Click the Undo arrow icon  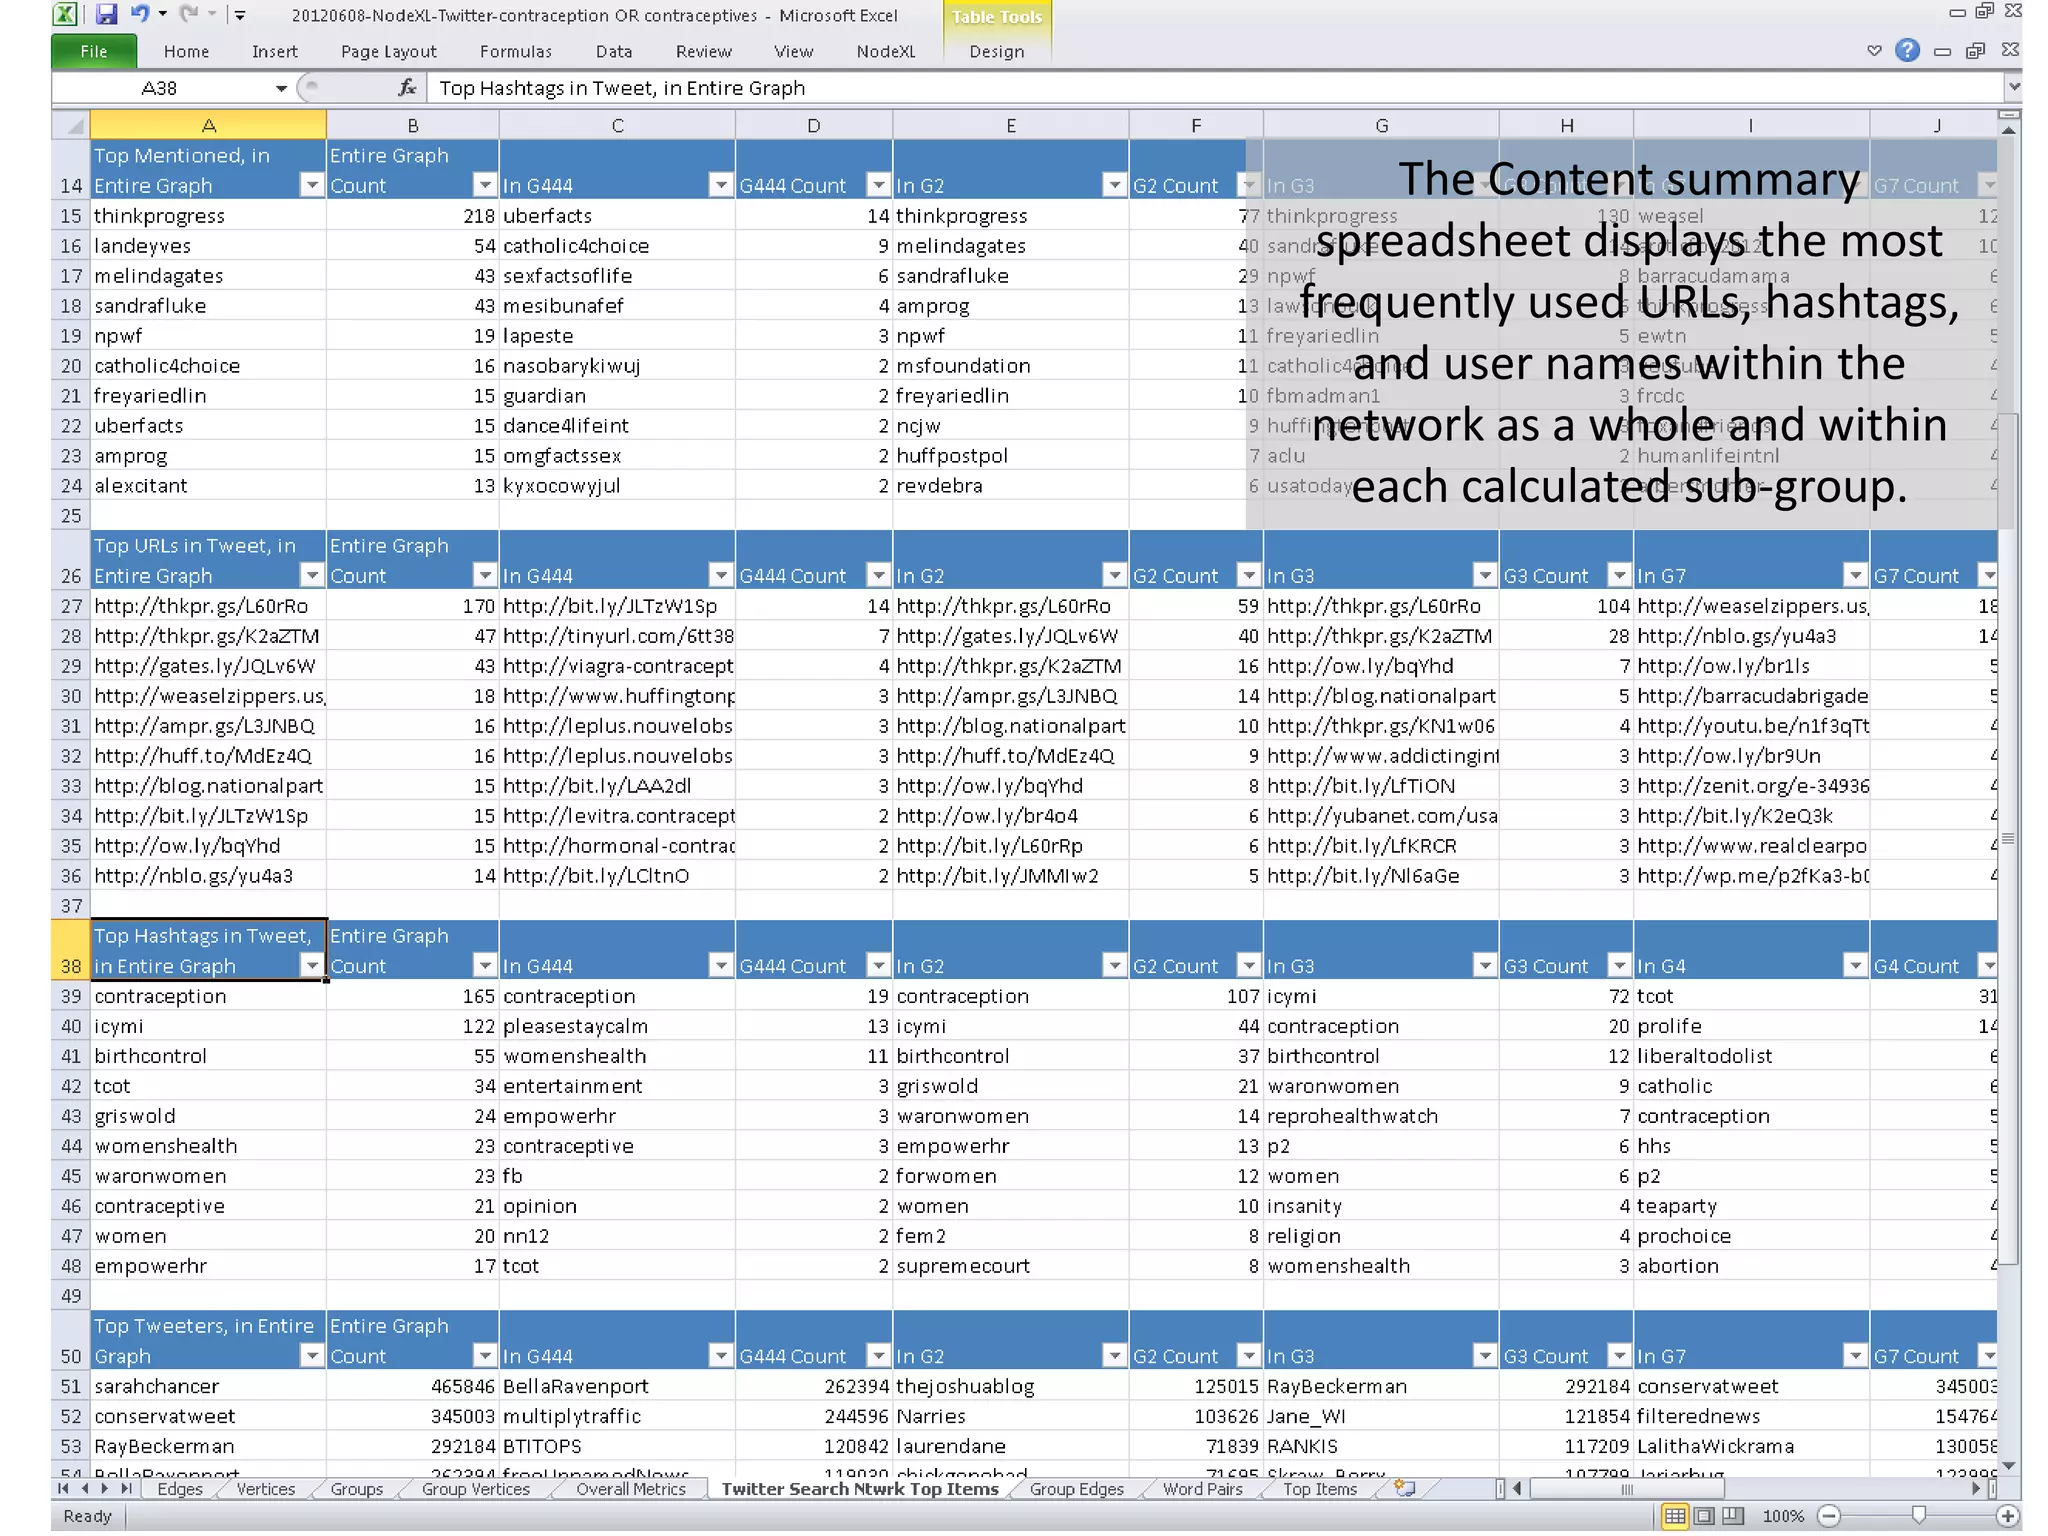click(x=140, y=14)
